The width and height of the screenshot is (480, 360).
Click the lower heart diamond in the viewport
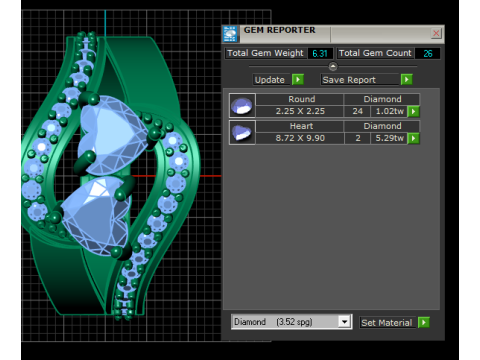pyautogui.click(x=98, y=215)
